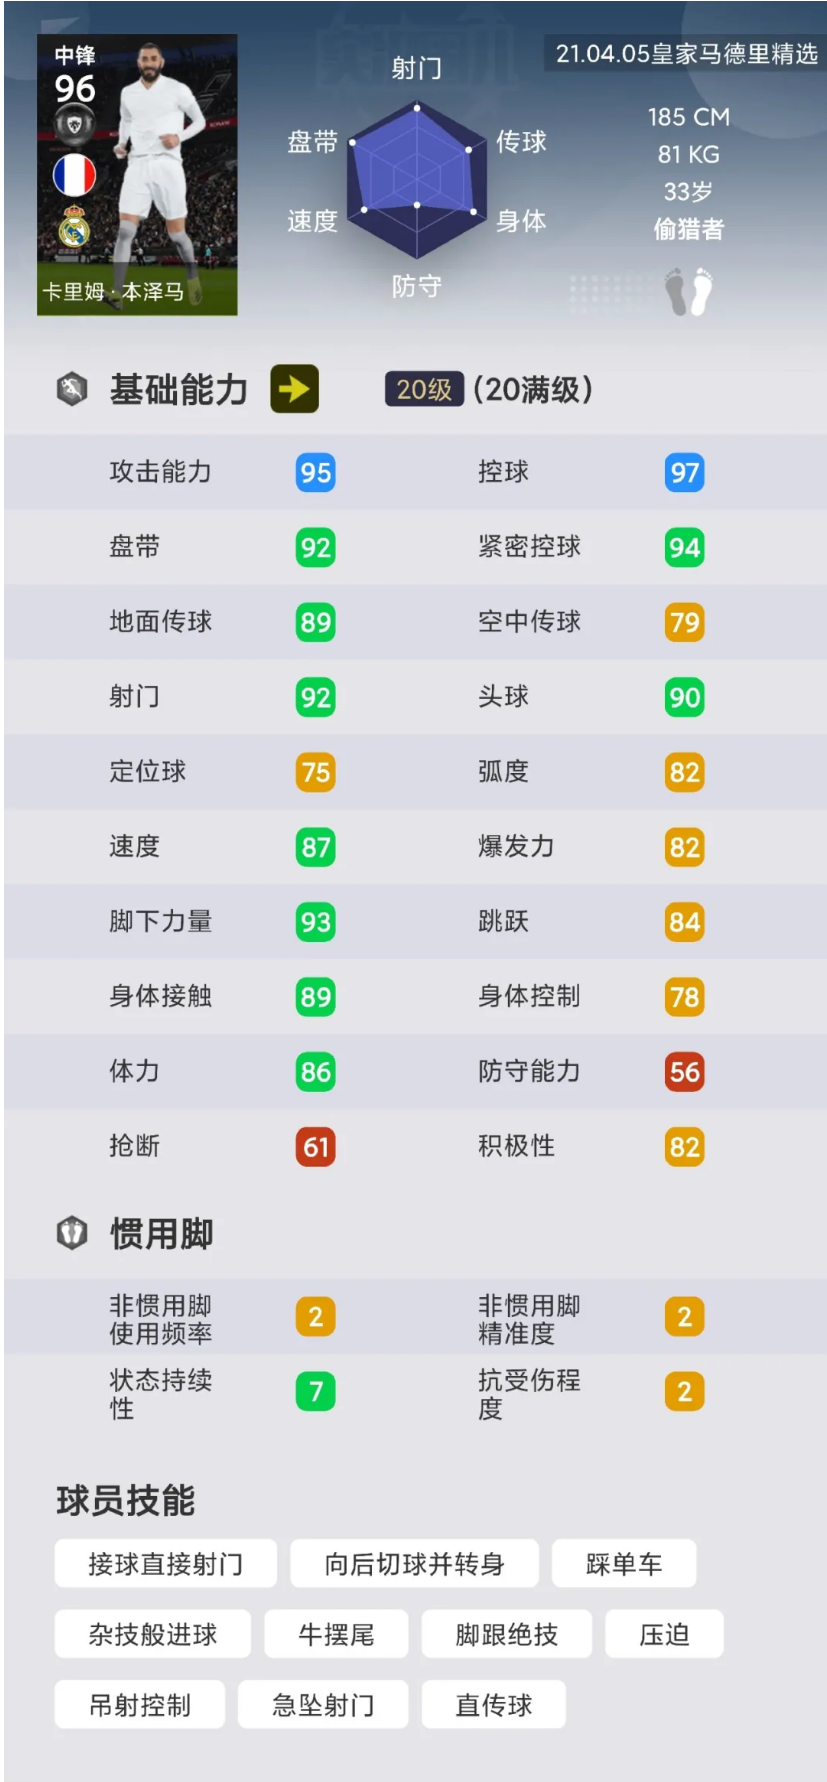Select the 向后切球并转身 skill tag

[414, 1564]
